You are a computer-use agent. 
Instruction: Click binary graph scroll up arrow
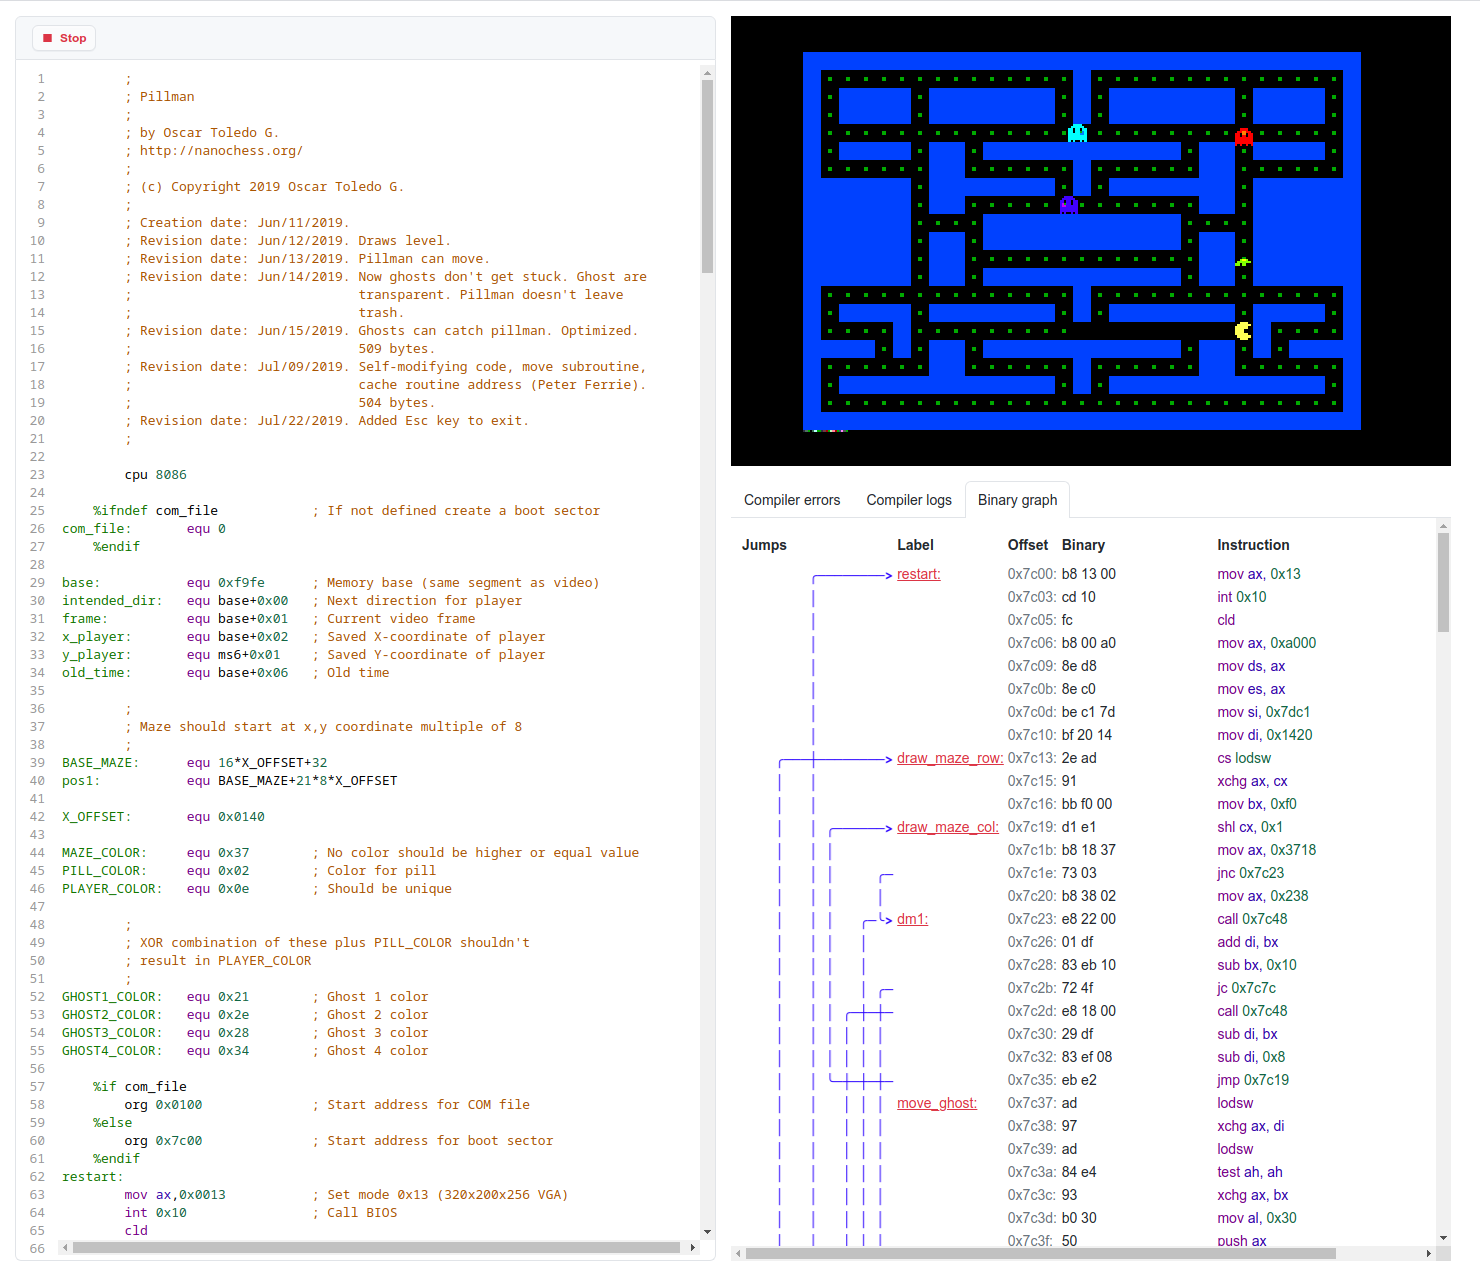click(1443, 526)
